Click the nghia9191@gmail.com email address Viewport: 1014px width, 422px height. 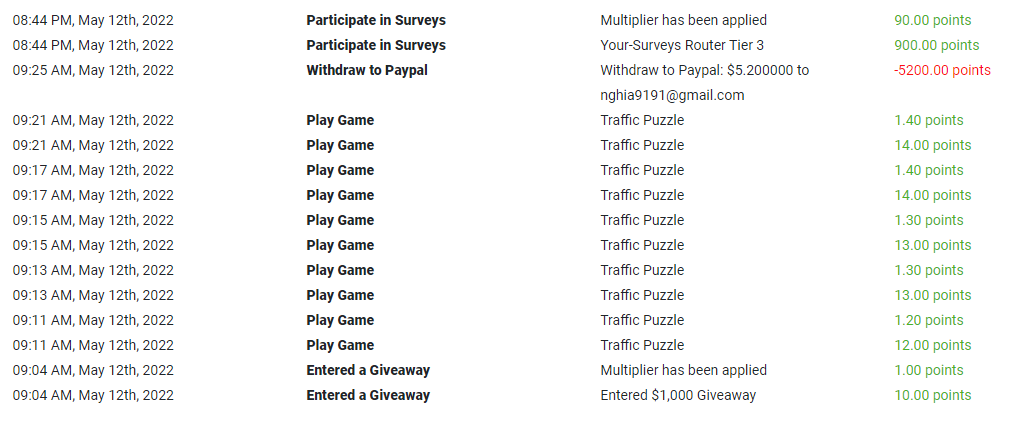[672, 95]
